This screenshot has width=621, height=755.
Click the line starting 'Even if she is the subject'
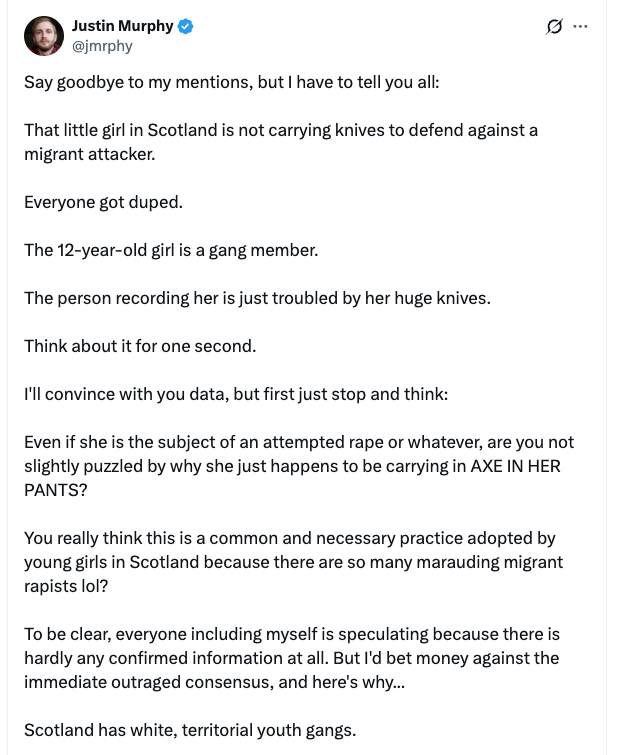(x=299, y=442)
